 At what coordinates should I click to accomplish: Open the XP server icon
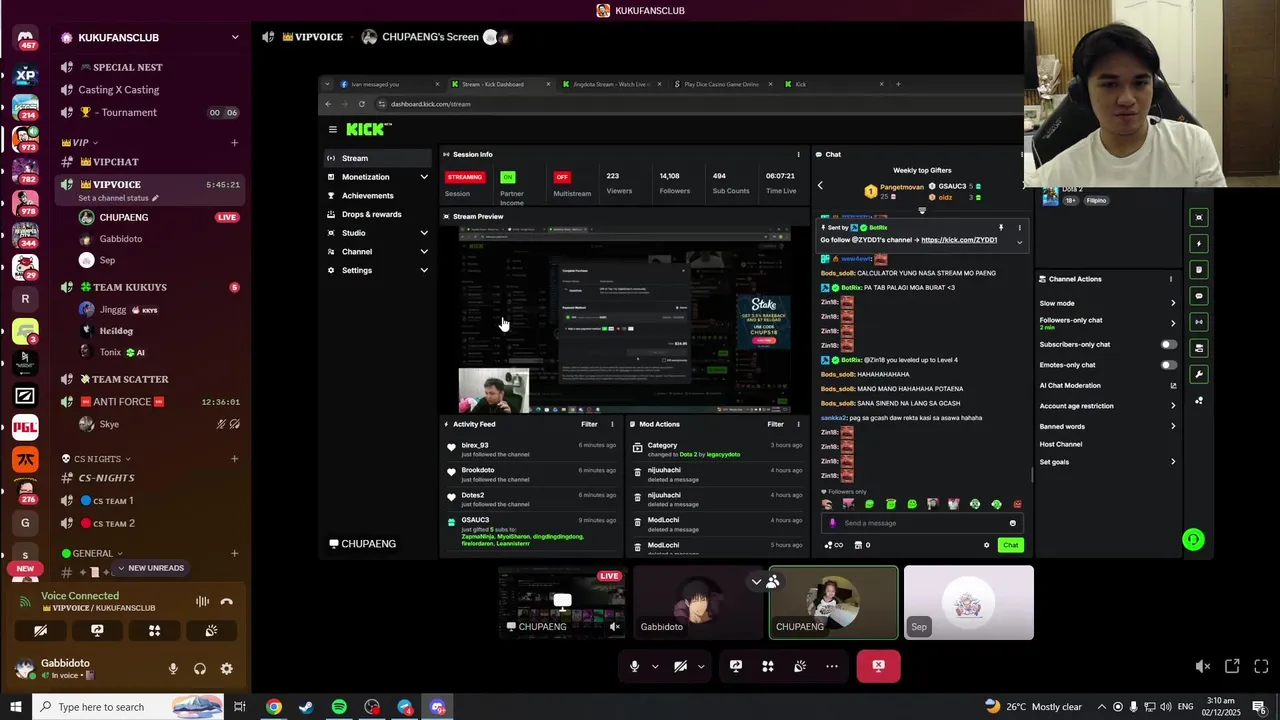pyautogui.click(x=25, y=76)
